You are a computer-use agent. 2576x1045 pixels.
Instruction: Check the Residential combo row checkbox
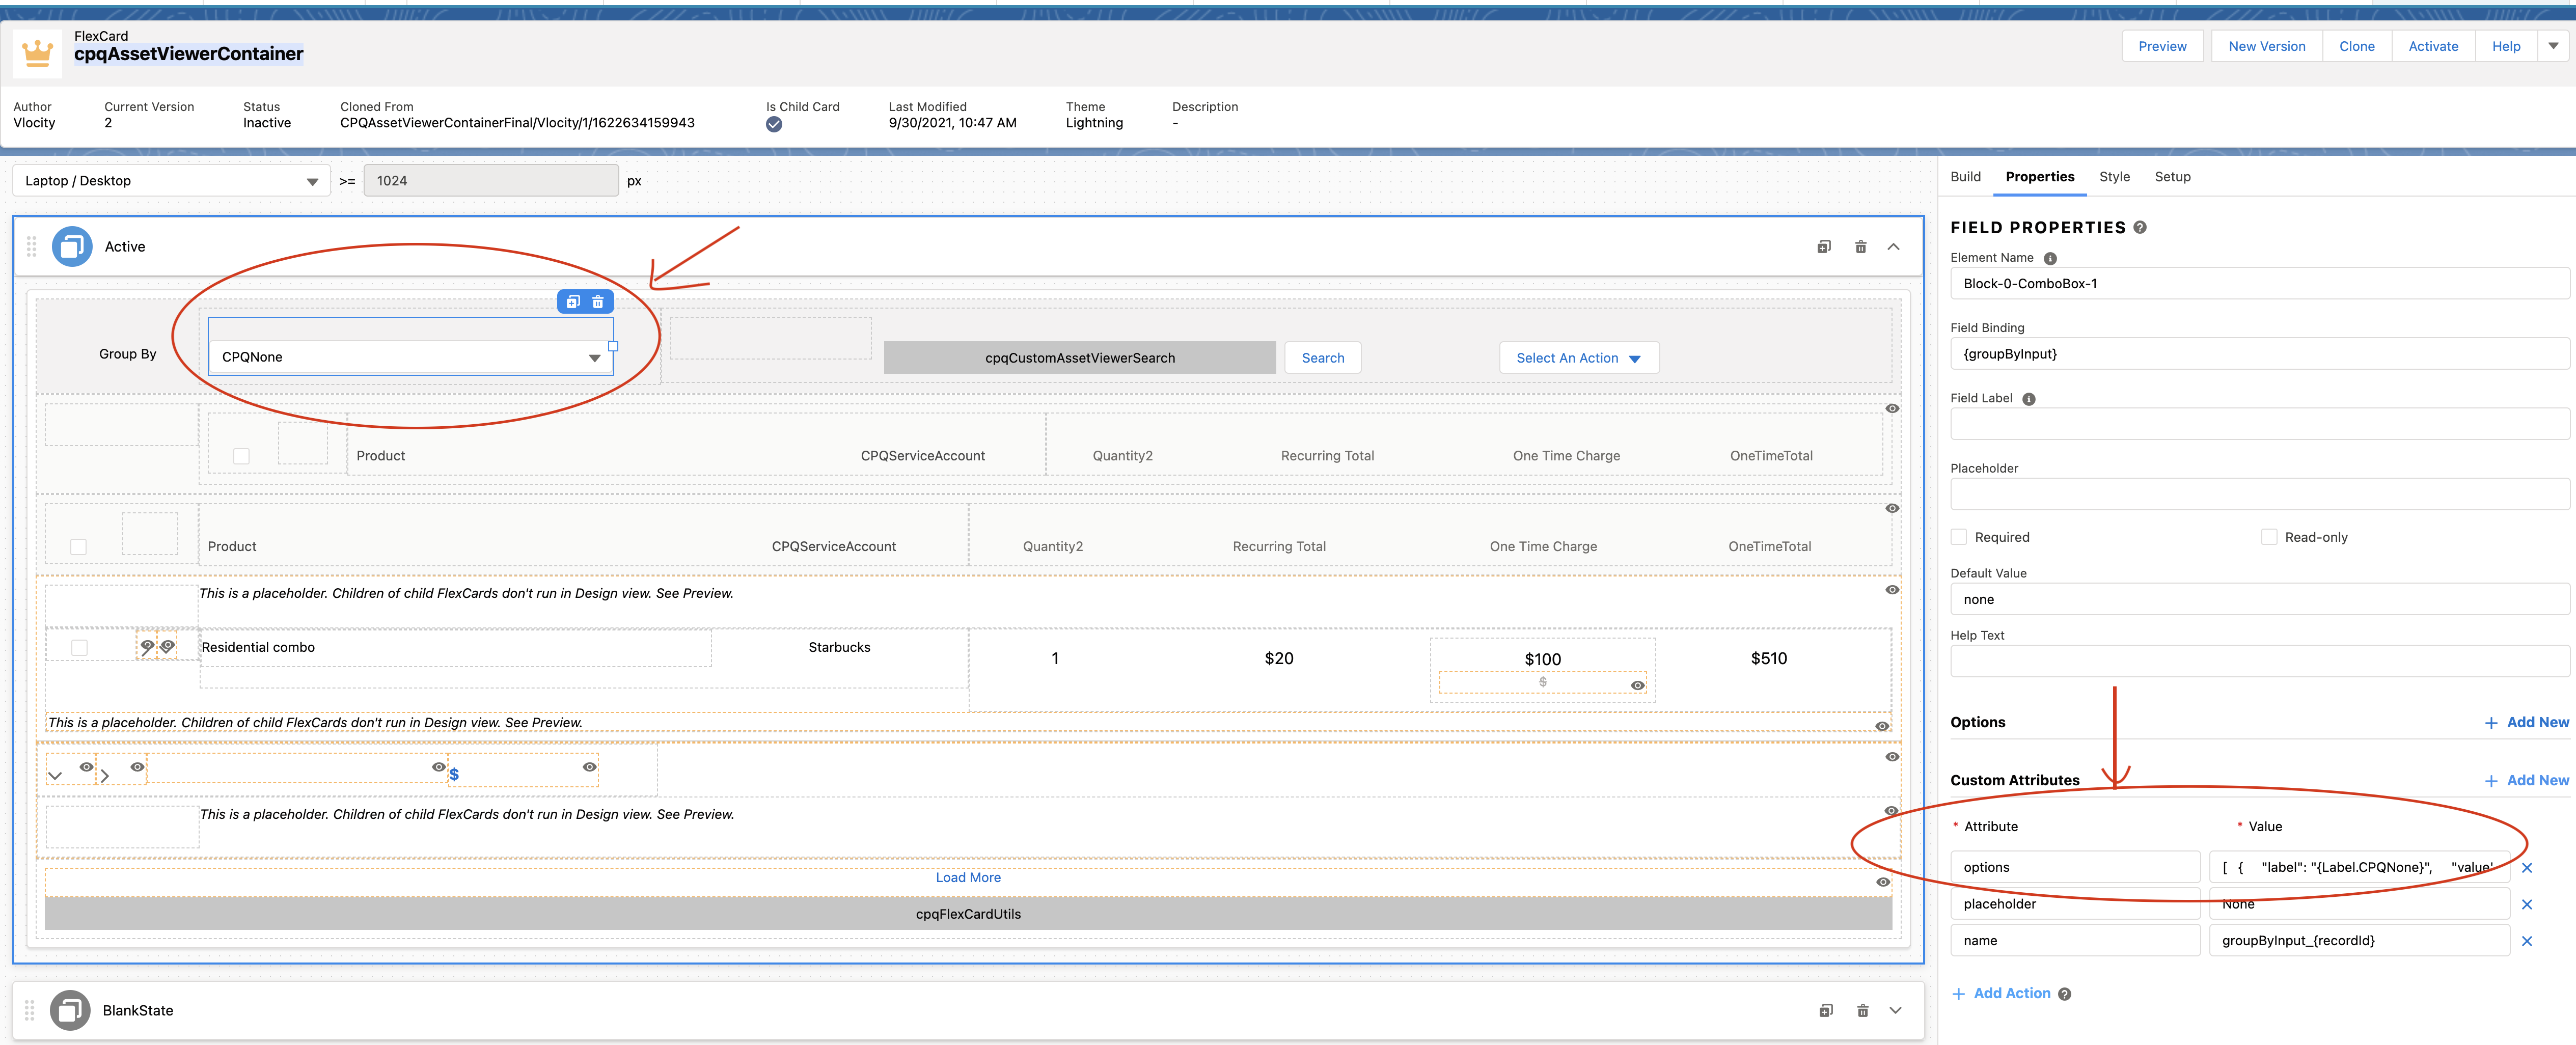coord(79,648)
